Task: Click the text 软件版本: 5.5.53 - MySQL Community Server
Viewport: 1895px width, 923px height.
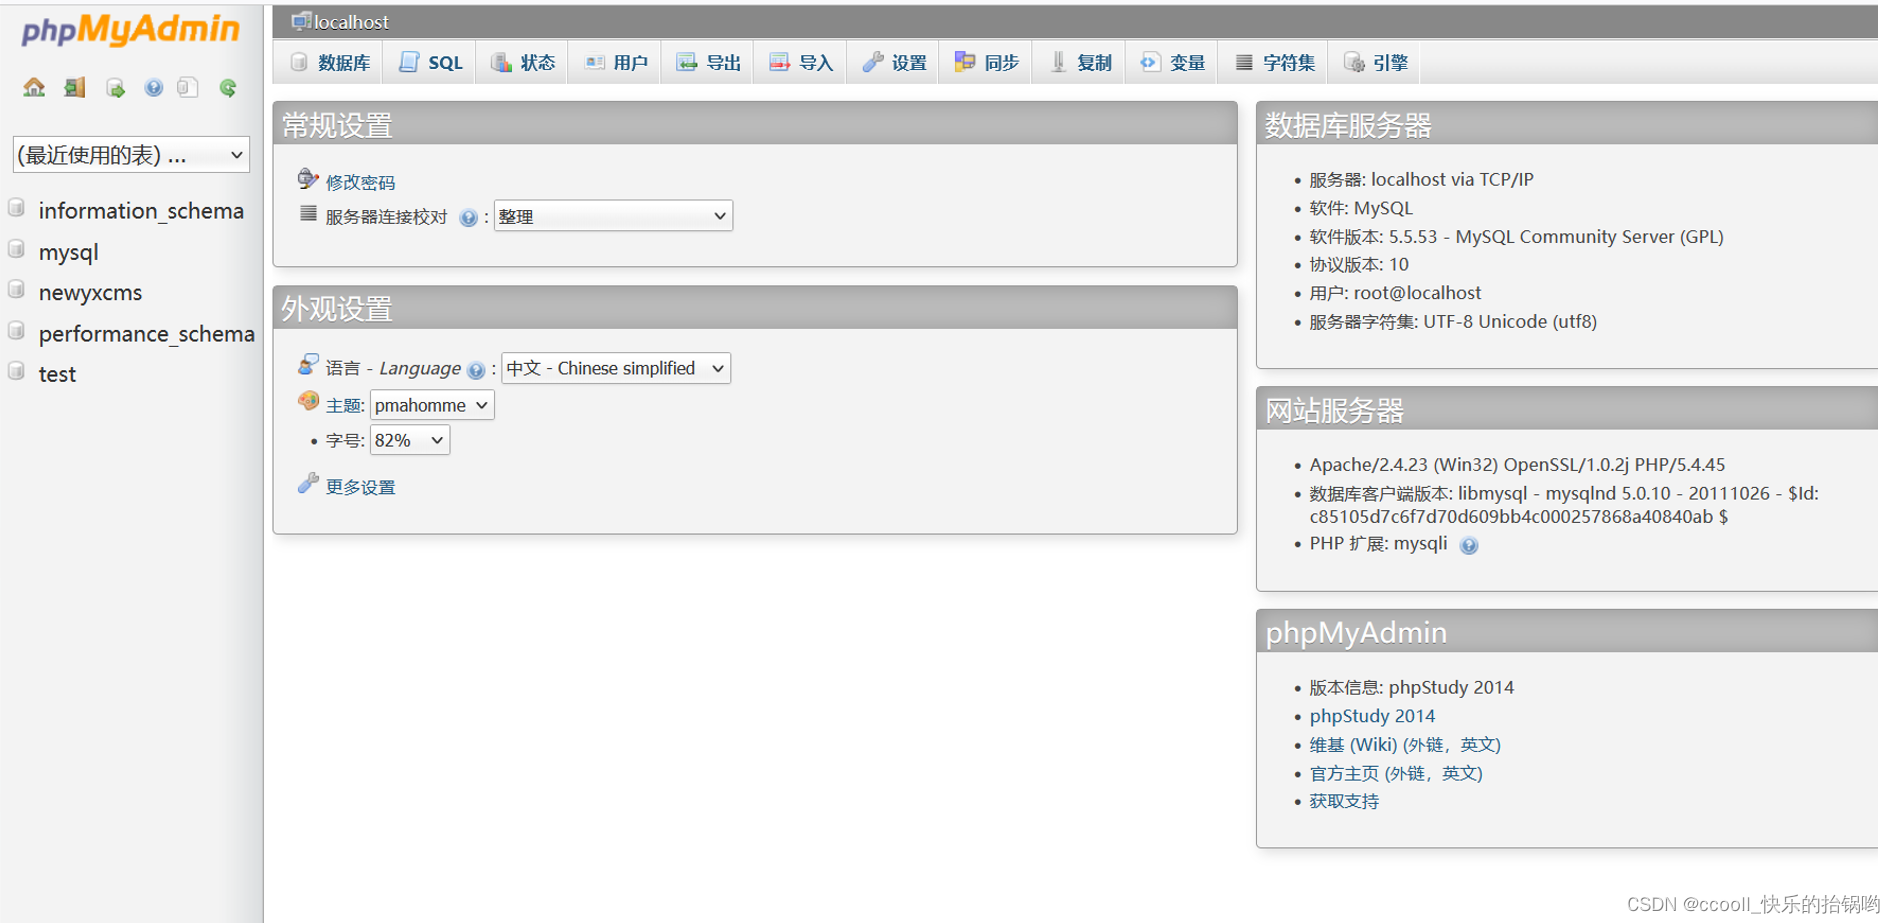Action: point(1517,237)
